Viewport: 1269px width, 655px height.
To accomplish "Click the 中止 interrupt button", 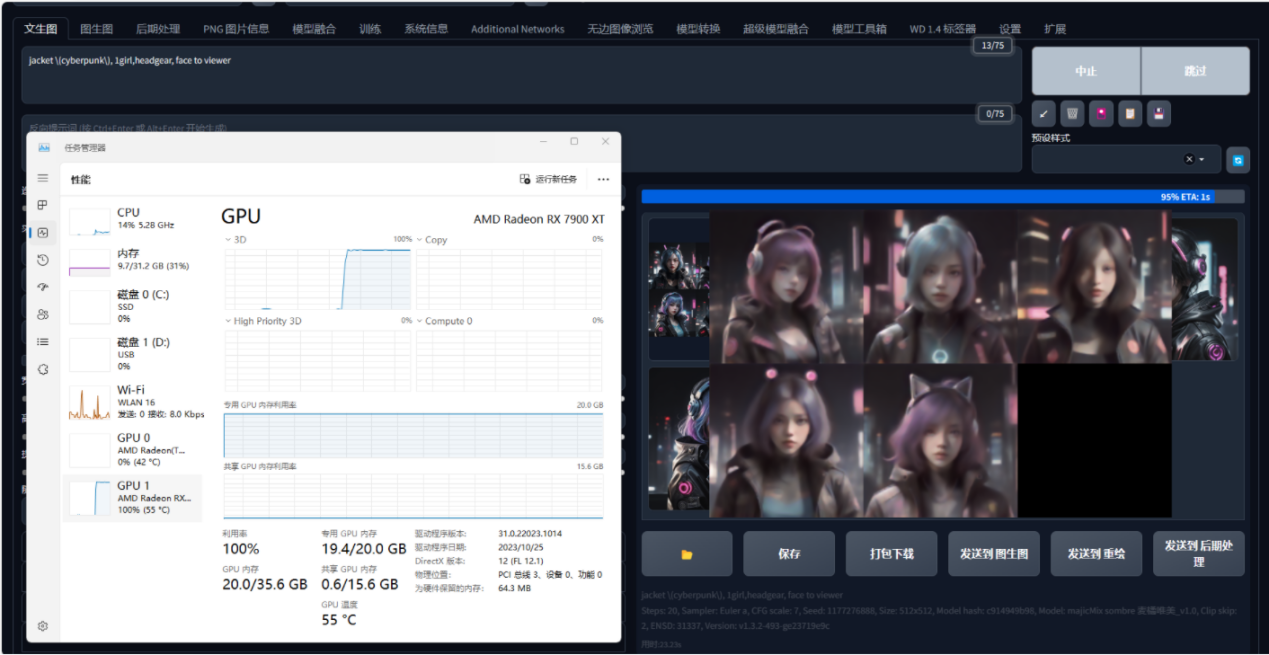I will (x=1086, y=71).
